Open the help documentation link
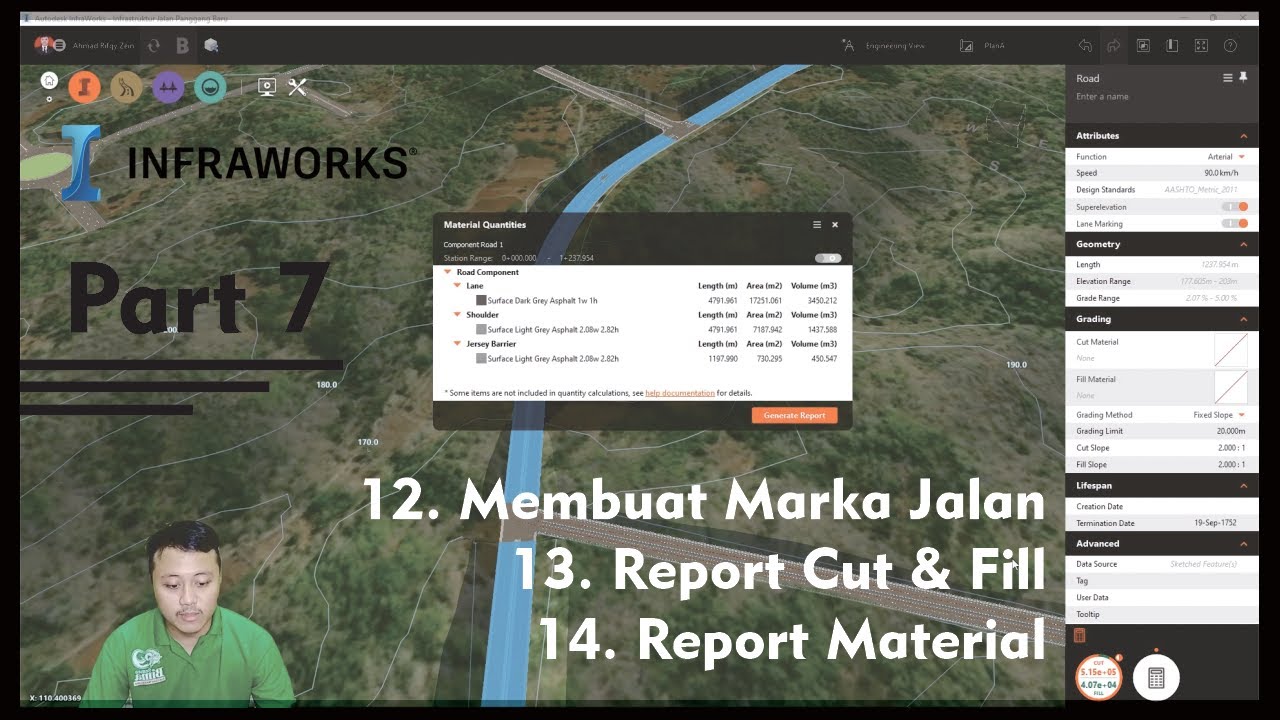The width and height of the screenshot is (1280, 720). point(680,393)
